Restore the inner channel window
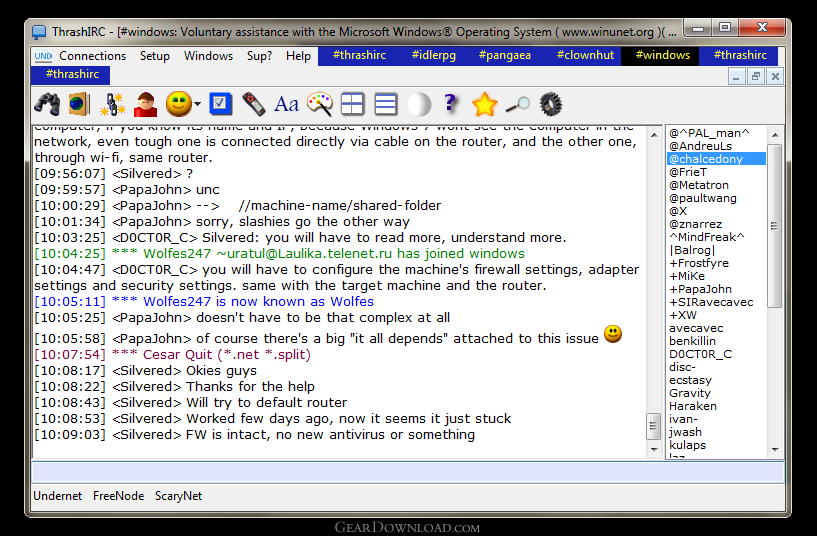 pyautogui.click(x=756, y=77)
